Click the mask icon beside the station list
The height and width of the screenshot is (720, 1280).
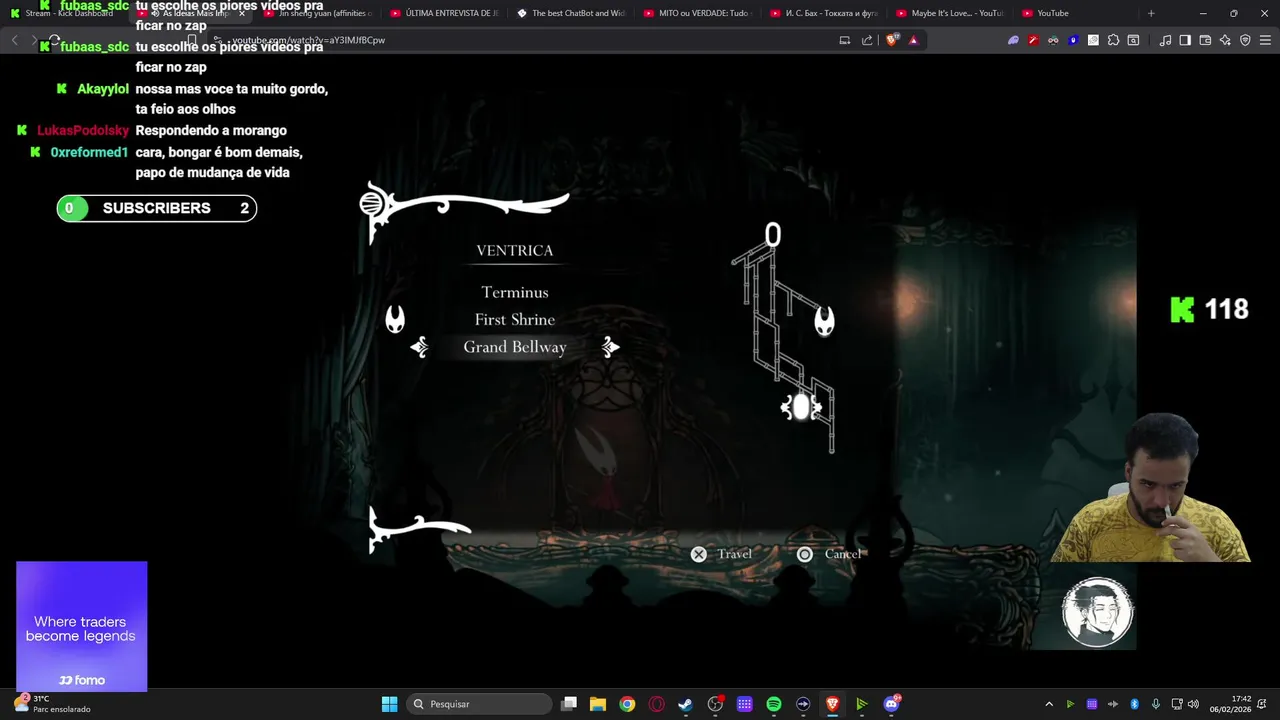click(x=395, y=319)
